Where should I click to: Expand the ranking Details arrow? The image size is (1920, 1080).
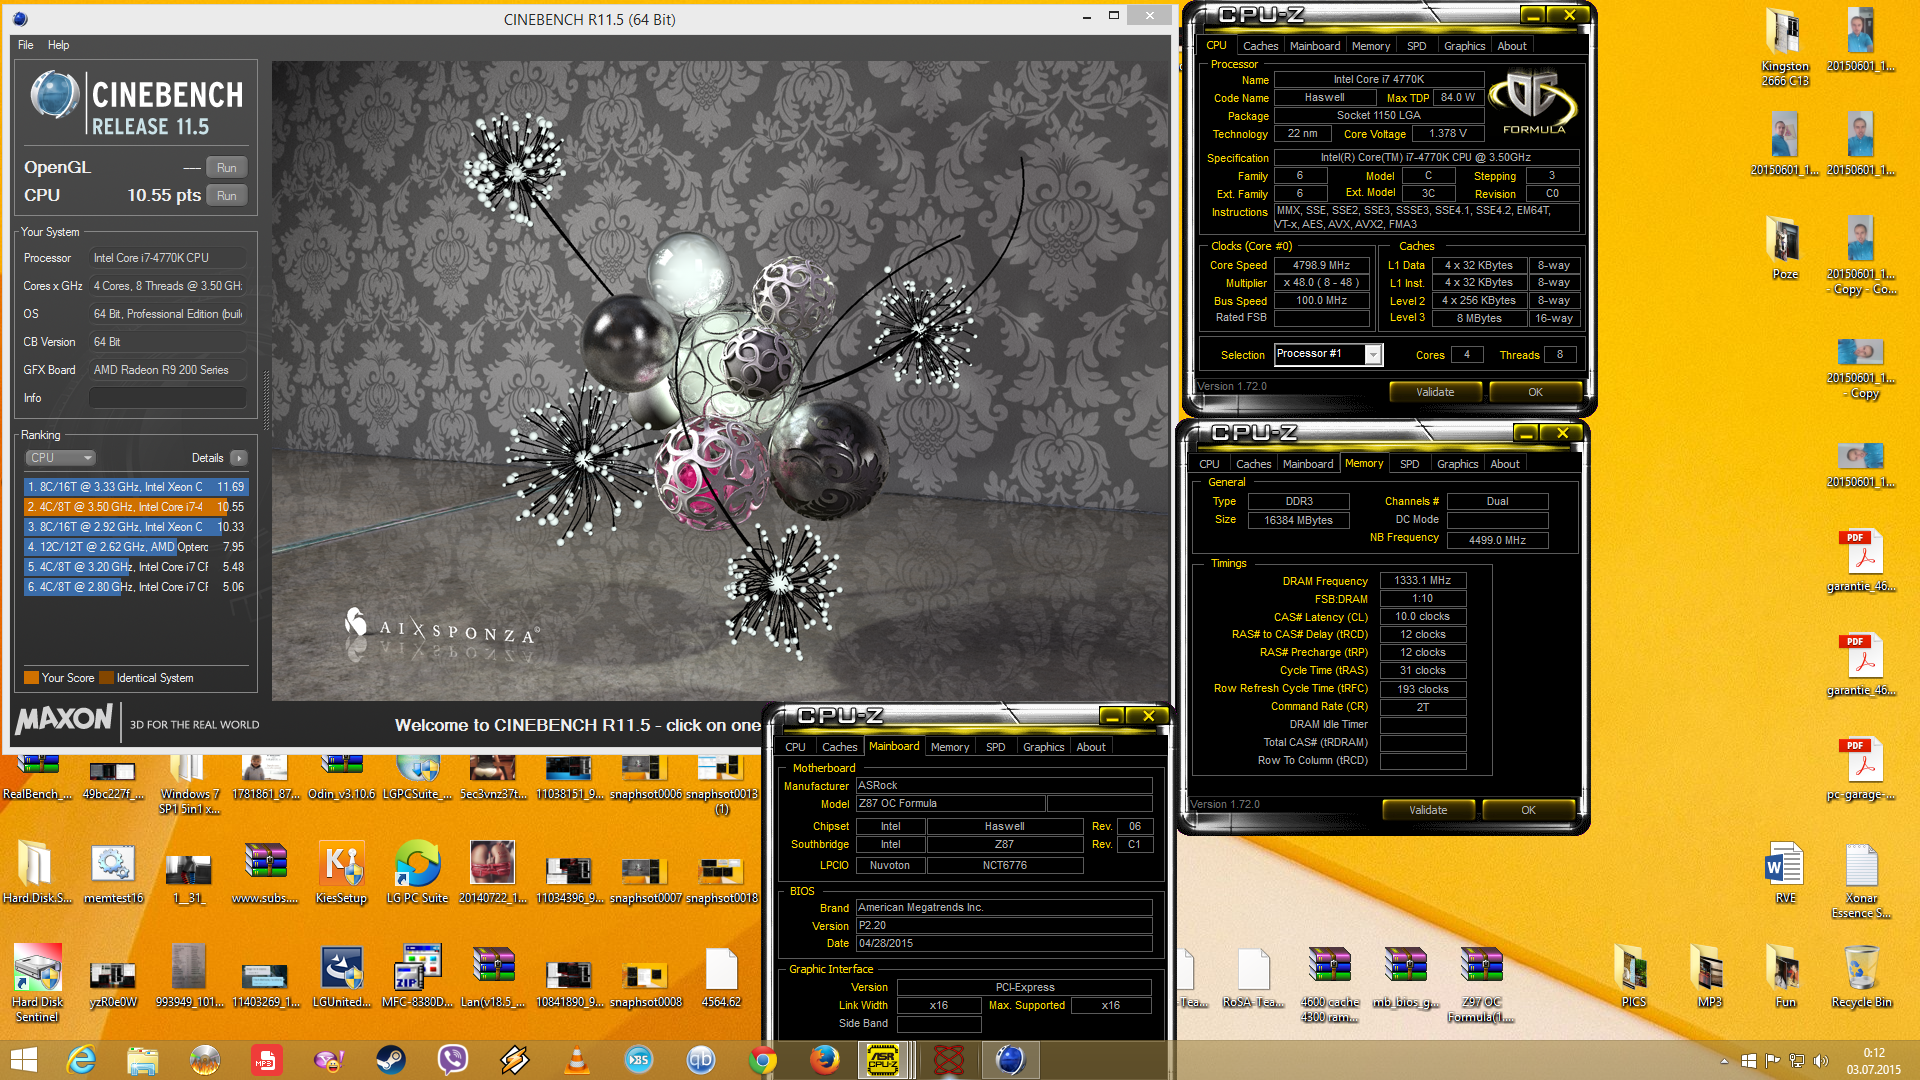(x=238, y=458)
